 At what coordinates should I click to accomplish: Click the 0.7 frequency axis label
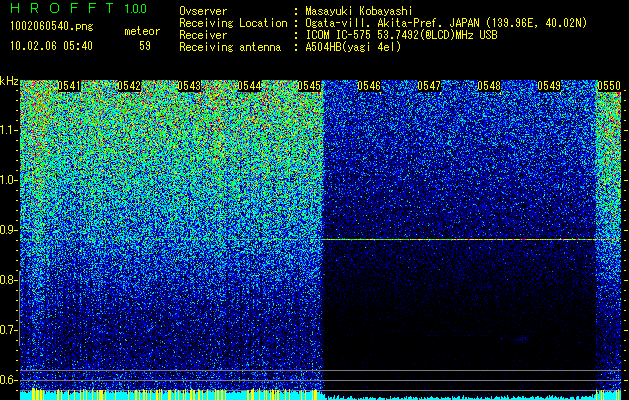[7, 330]
